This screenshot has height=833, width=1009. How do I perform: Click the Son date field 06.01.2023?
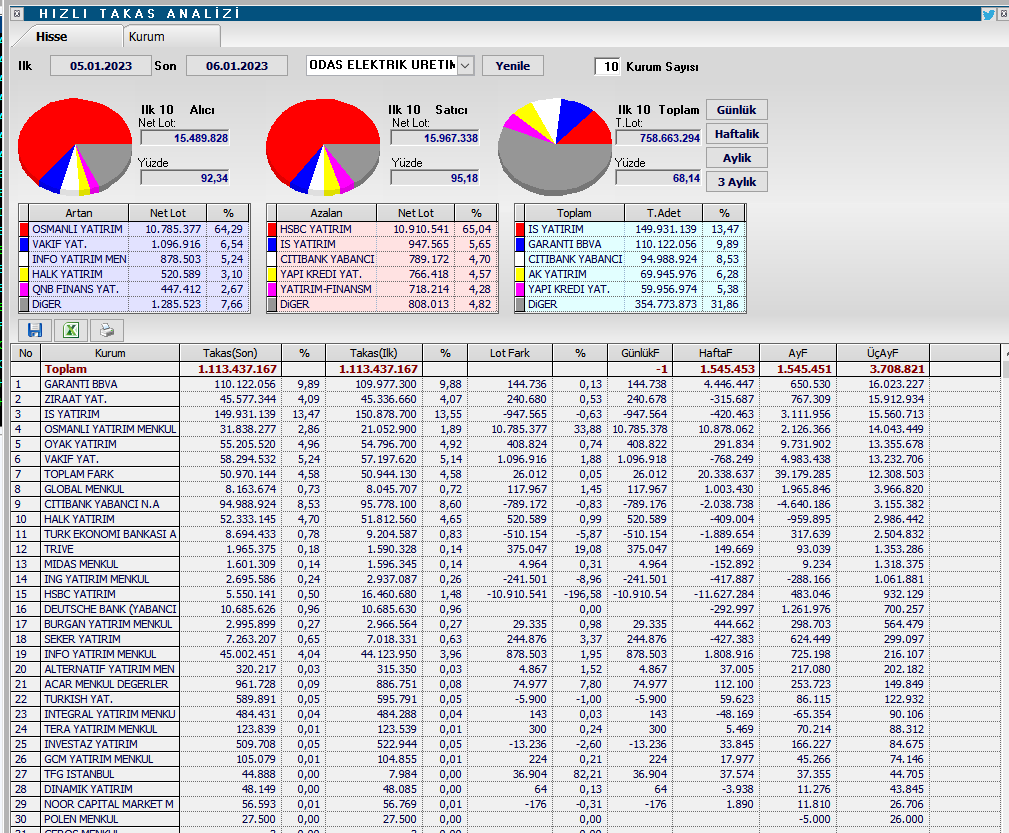point(237,66)
